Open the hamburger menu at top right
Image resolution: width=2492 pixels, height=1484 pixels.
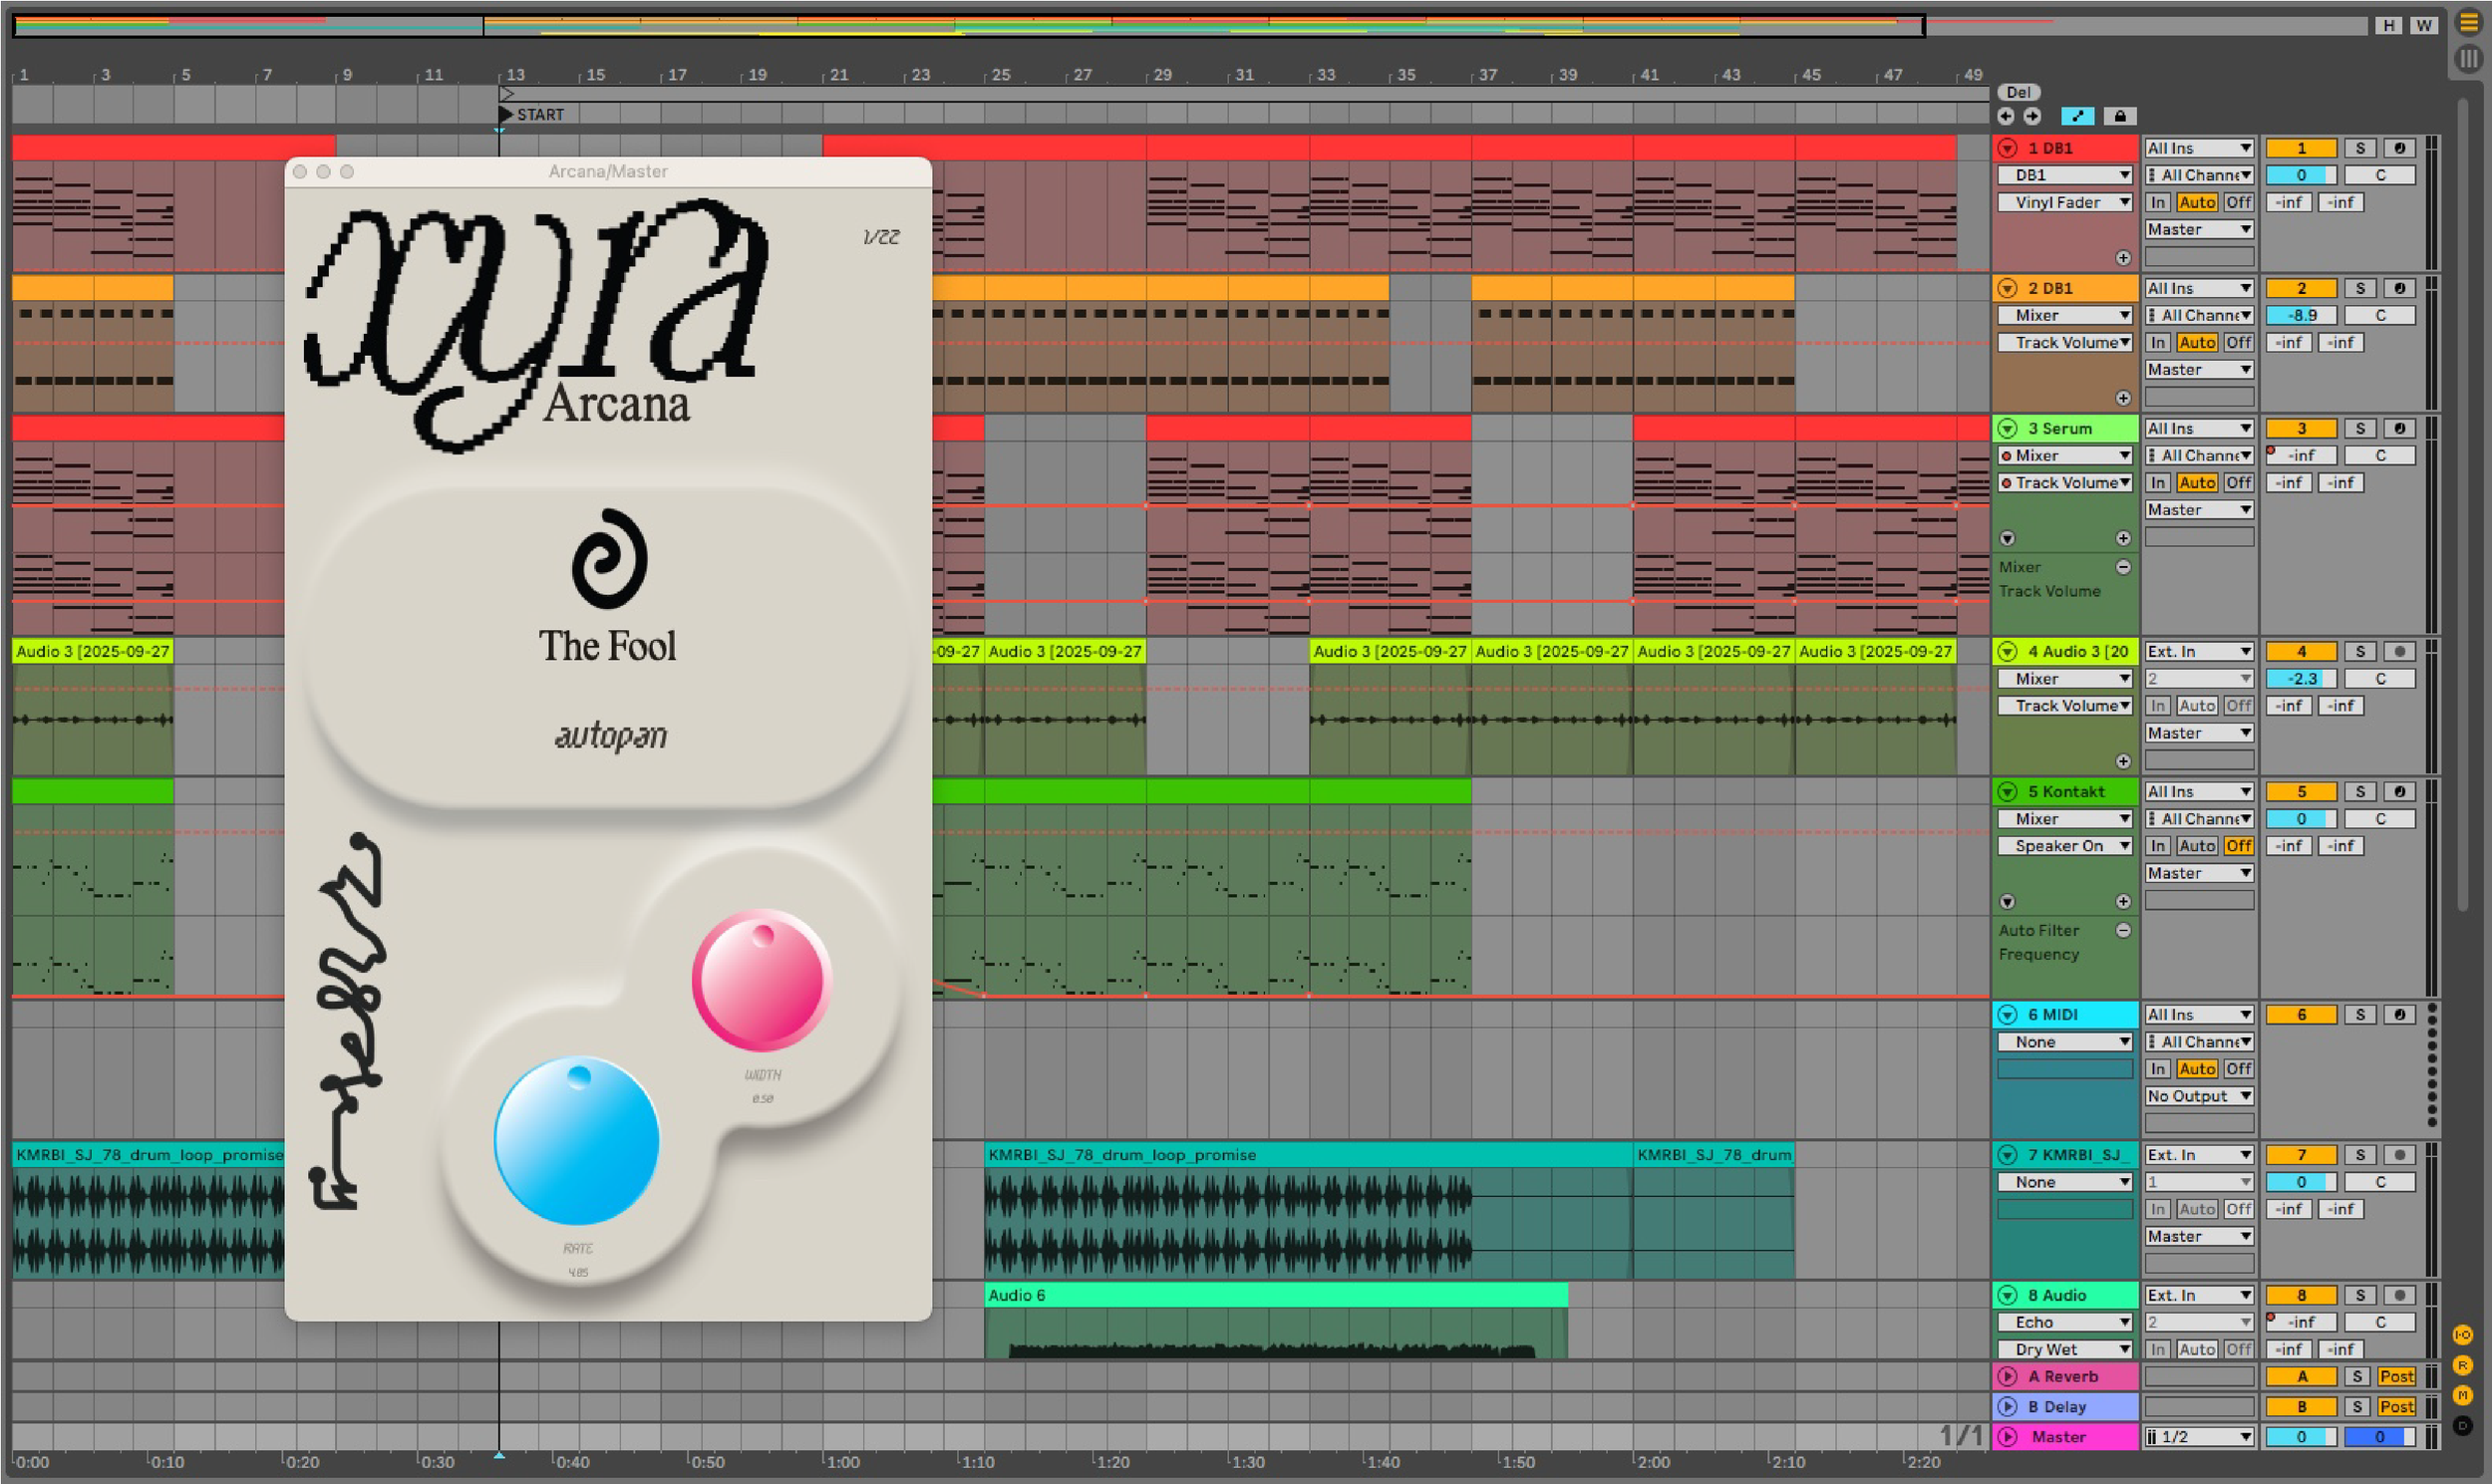coord(2468,23)
